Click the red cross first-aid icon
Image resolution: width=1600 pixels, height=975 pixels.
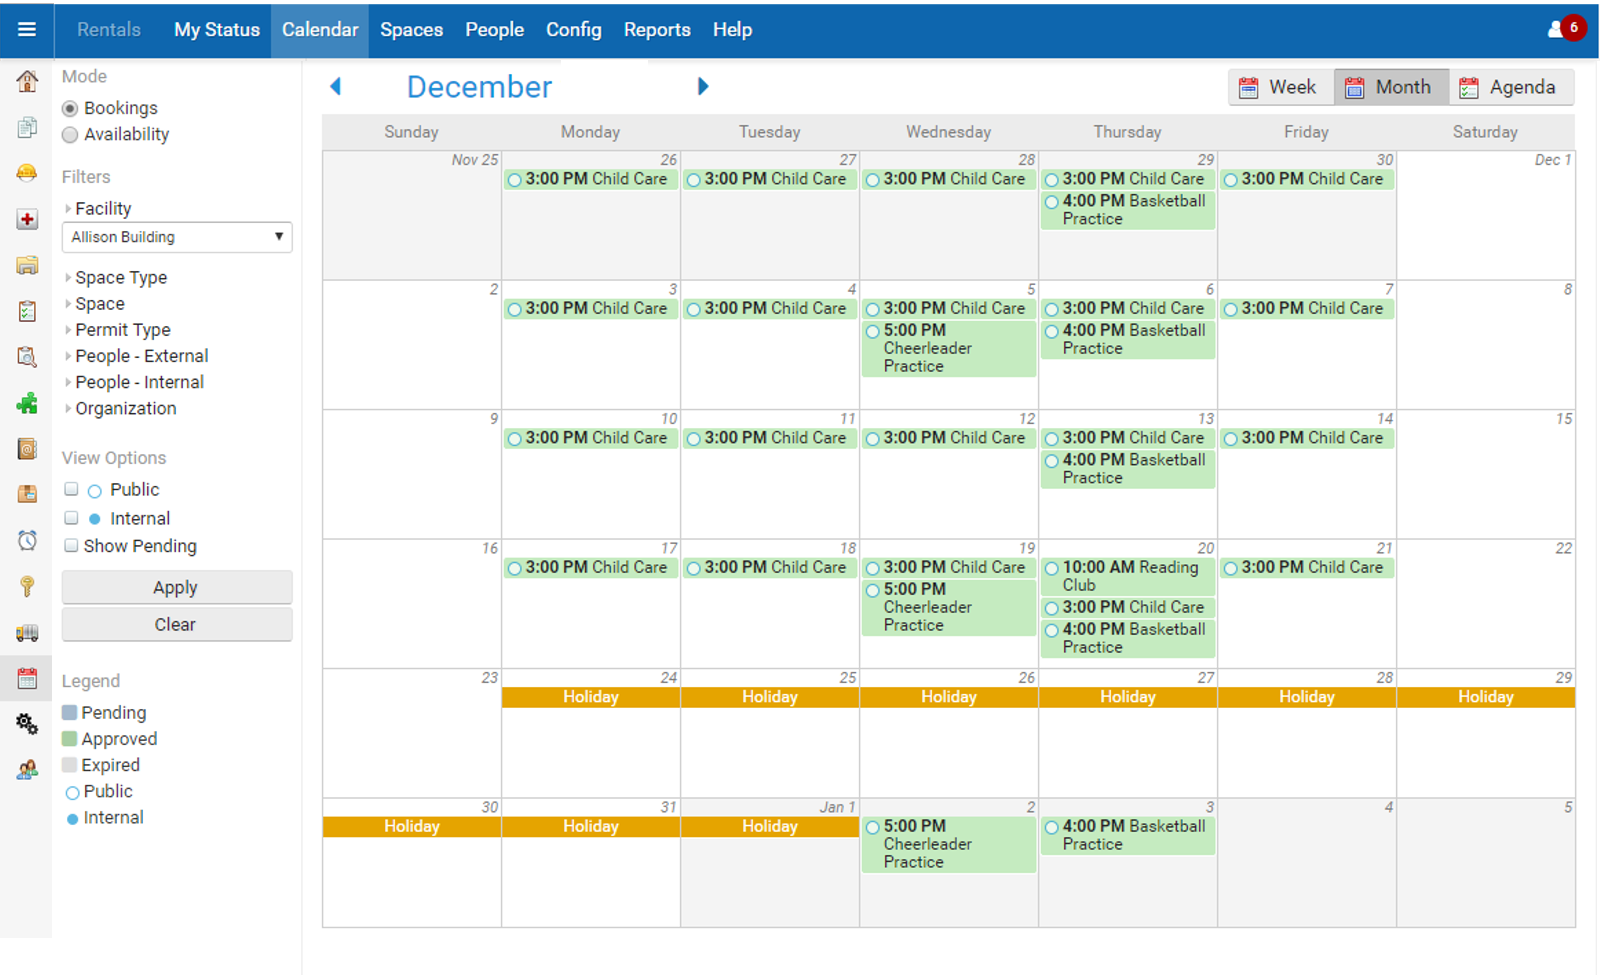(x=27, y=220)
